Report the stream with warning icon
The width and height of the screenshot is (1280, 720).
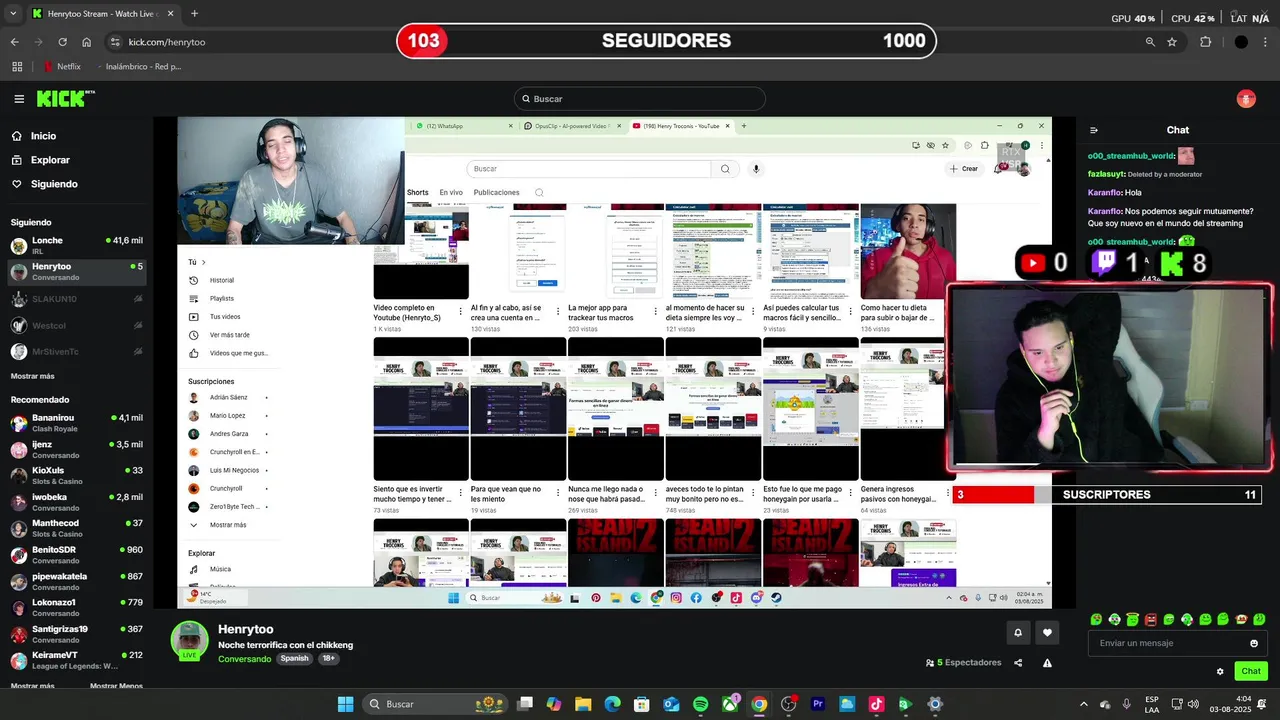[1047, 663]
